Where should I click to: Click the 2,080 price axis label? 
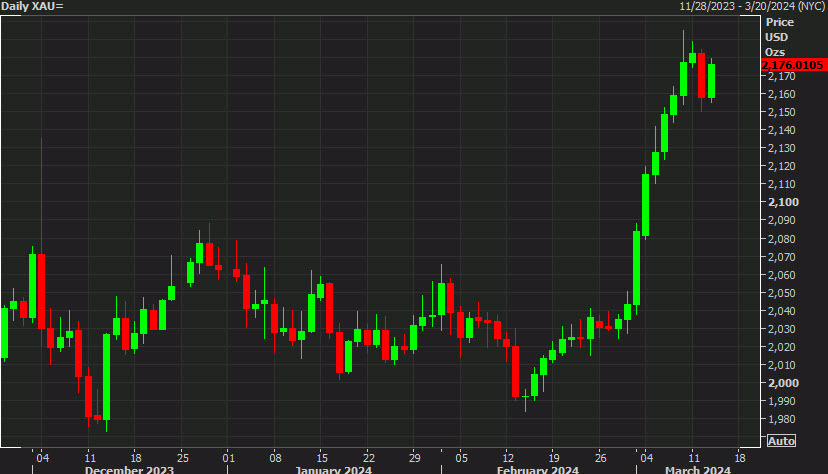pyautogui.click(x=782, y=239)
